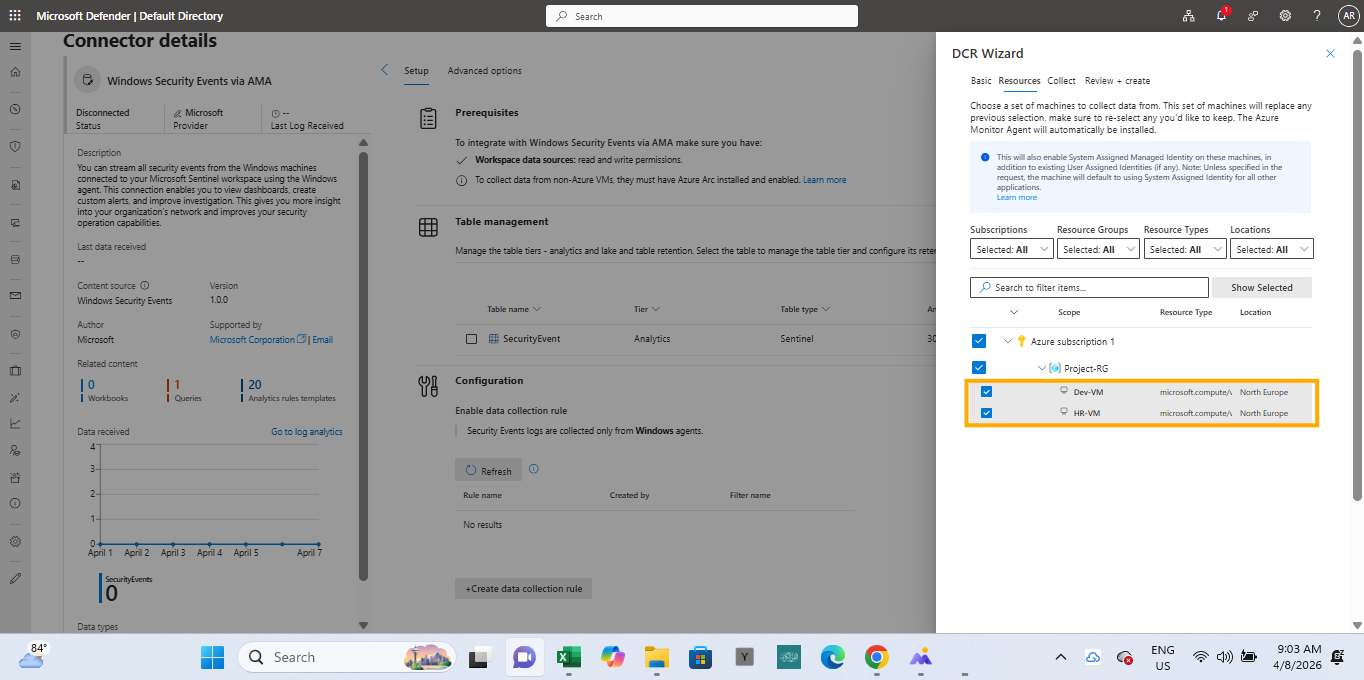Open the Resource Groups dropdown
Viewport: 1364px width, 680px height.
1098,249
